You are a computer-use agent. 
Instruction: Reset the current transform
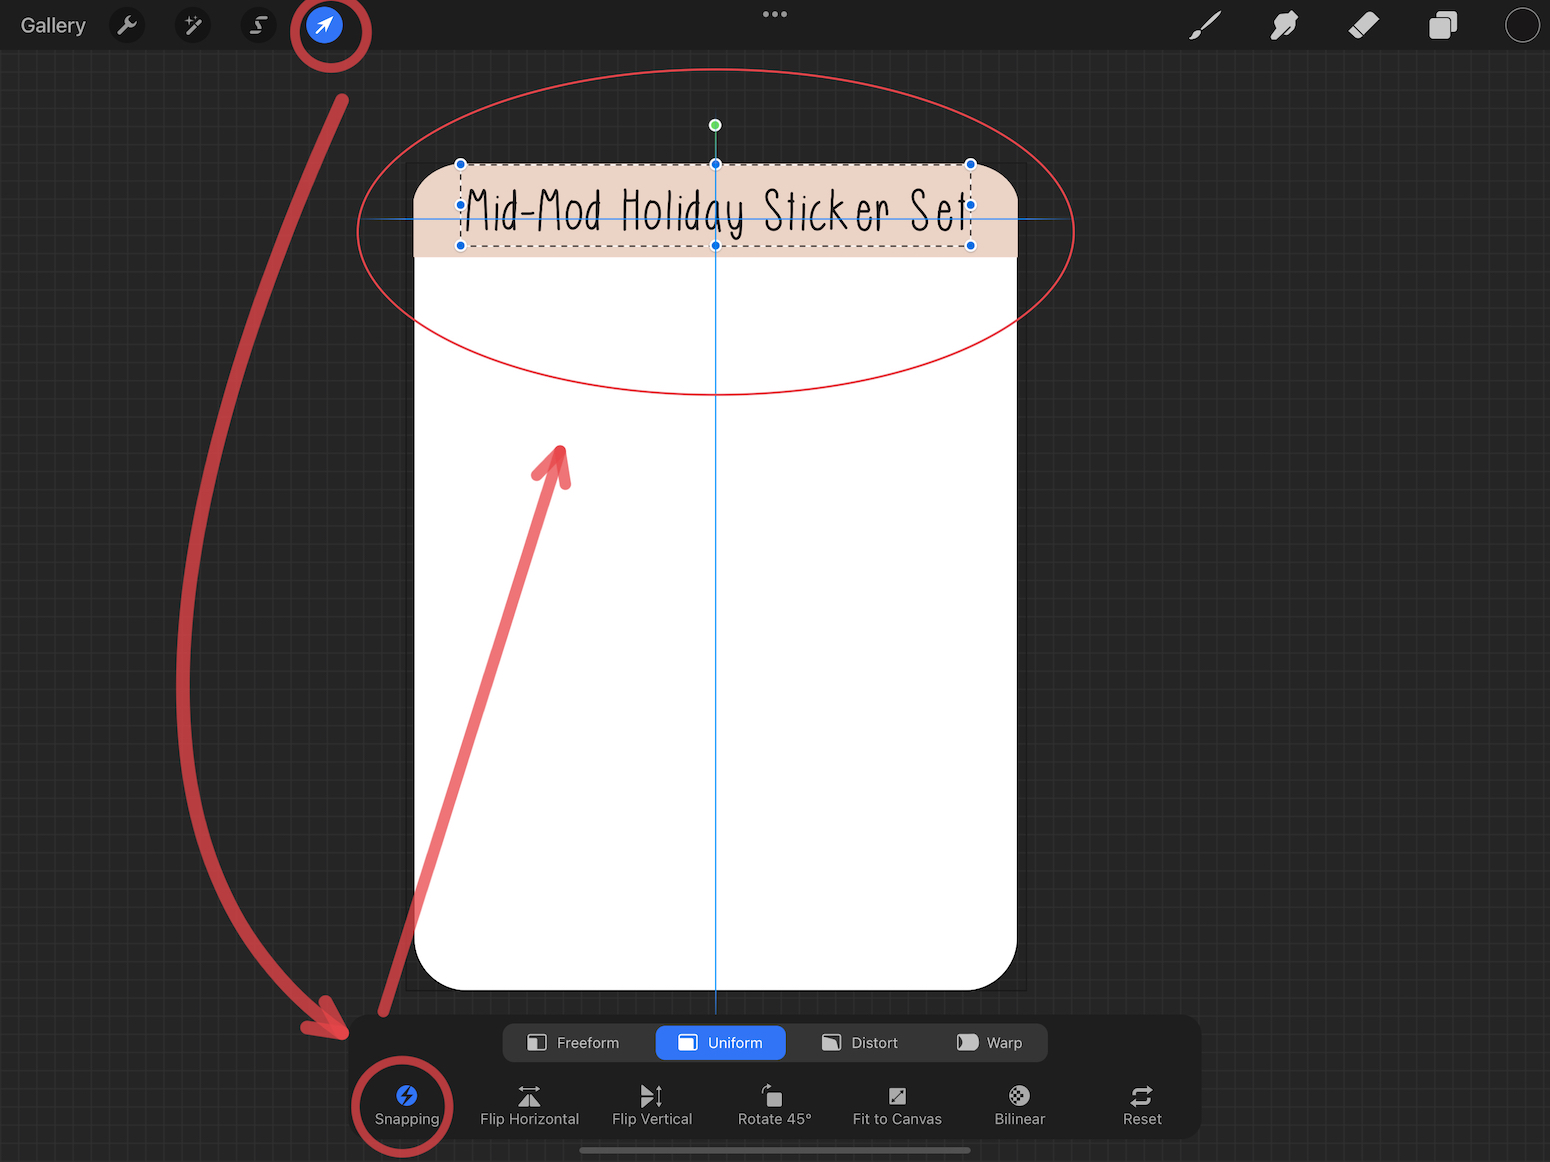(1141, 1104)
